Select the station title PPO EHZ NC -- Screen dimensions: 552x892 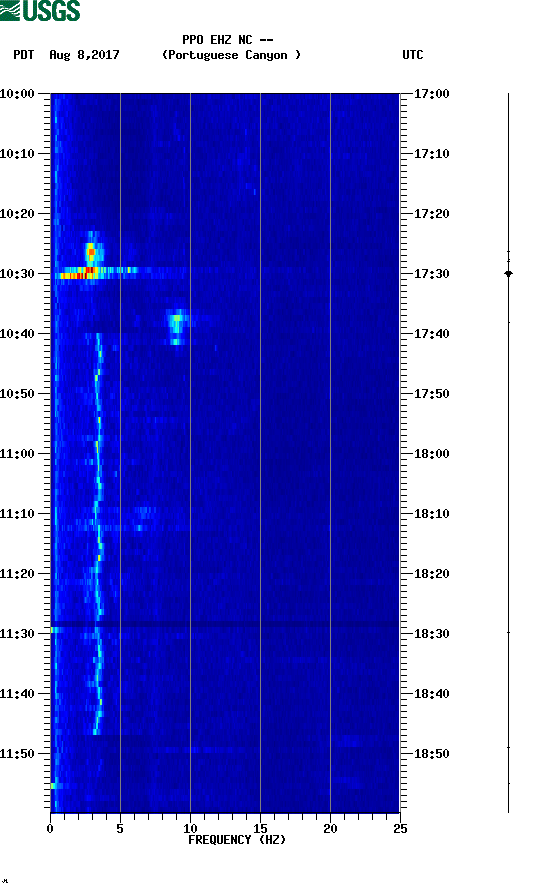(x=228, y=40)
